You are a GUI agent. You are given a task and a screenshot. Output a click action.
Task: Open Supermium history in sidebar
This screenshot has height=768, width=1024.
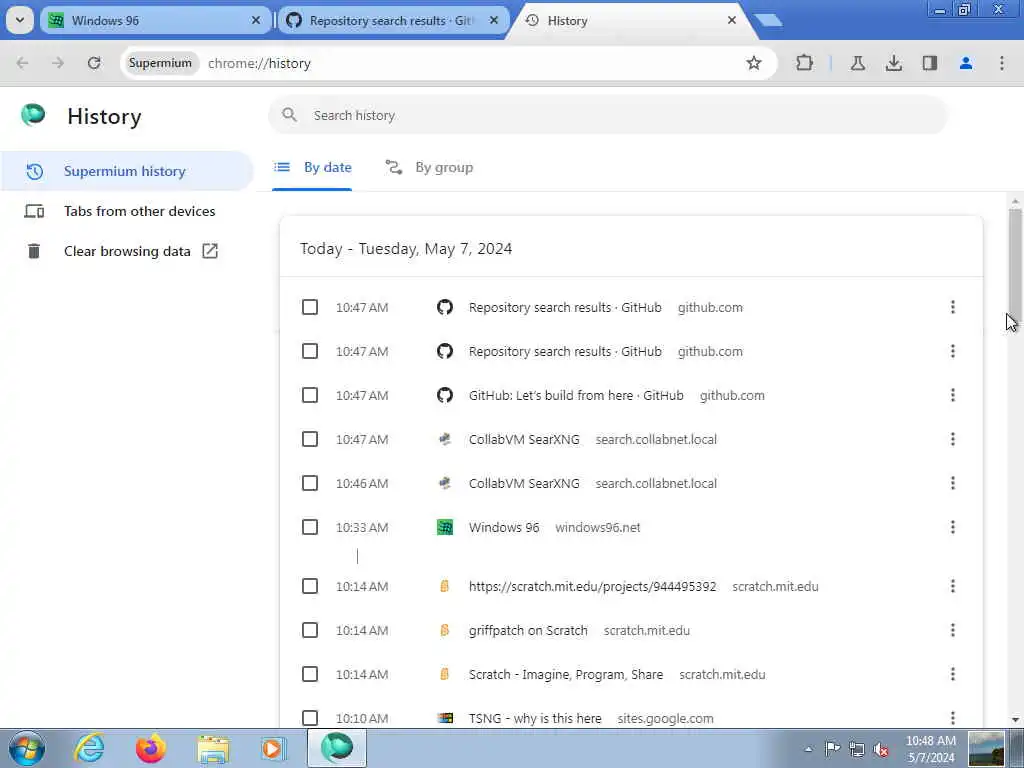tap(127, 171)
